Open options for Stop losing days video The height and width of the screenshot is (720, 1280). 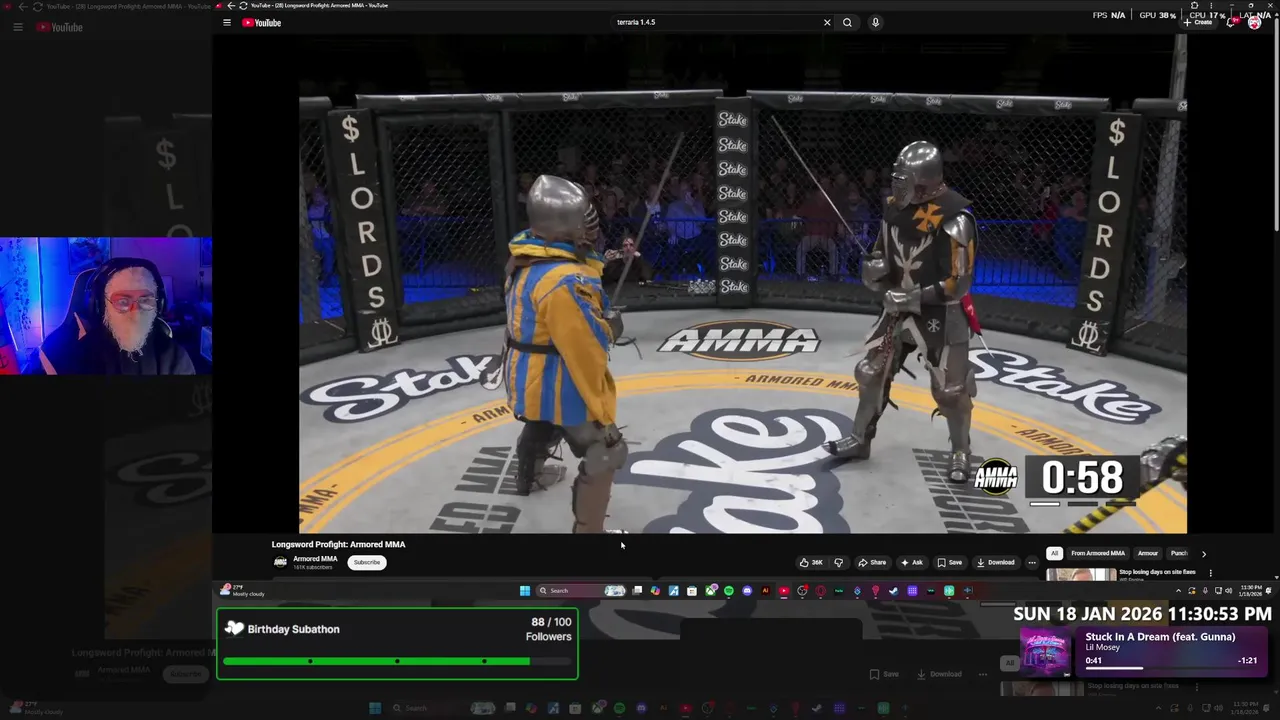1211,573
